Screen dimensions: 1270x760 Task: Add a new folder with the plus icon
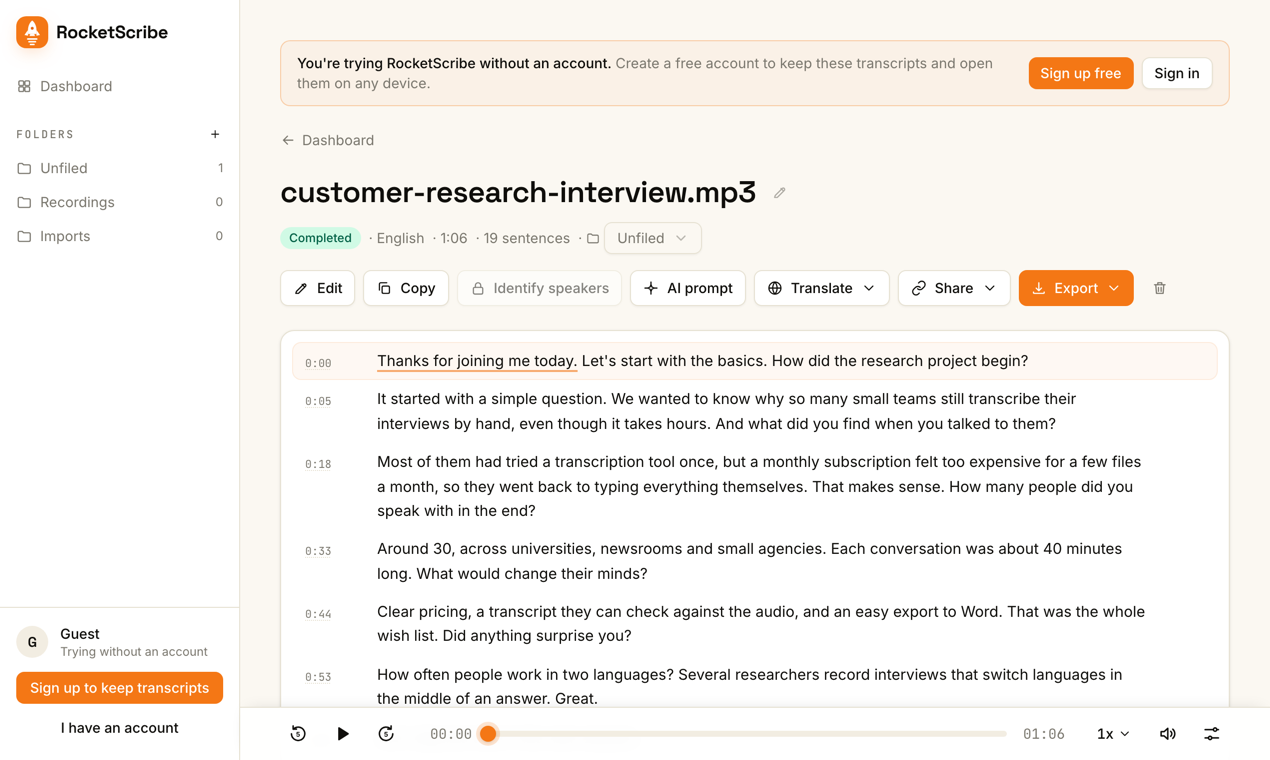(x=215, y=134)
